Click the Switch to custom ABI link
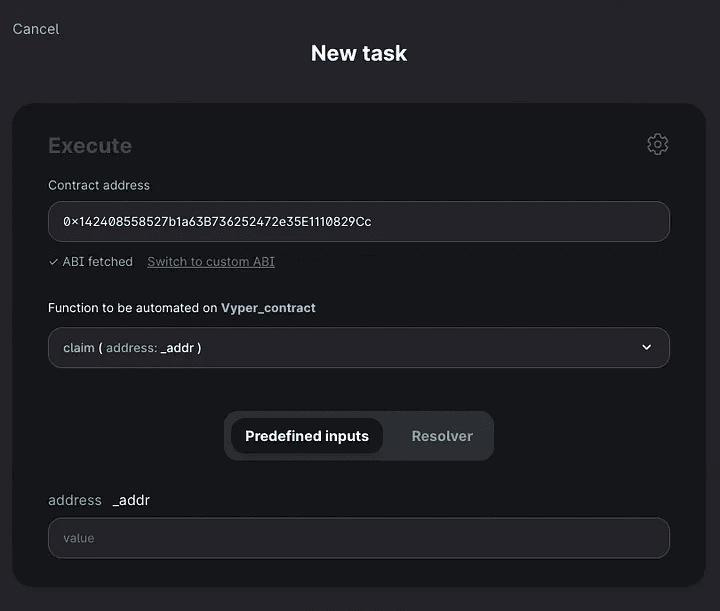 (211, 262)
